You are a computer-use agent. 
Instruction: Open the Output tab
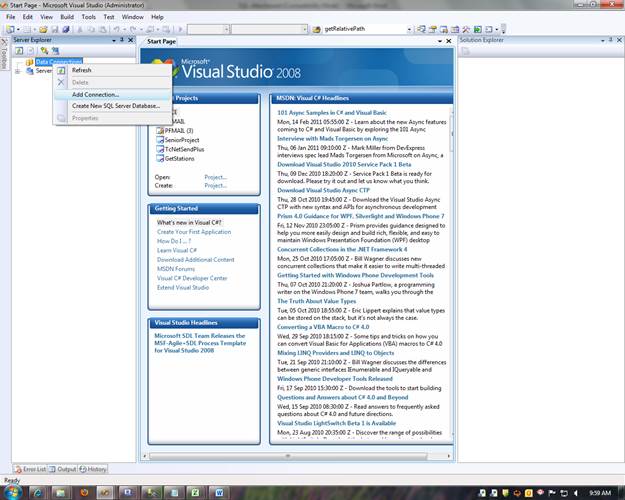(x=63, y=469)
